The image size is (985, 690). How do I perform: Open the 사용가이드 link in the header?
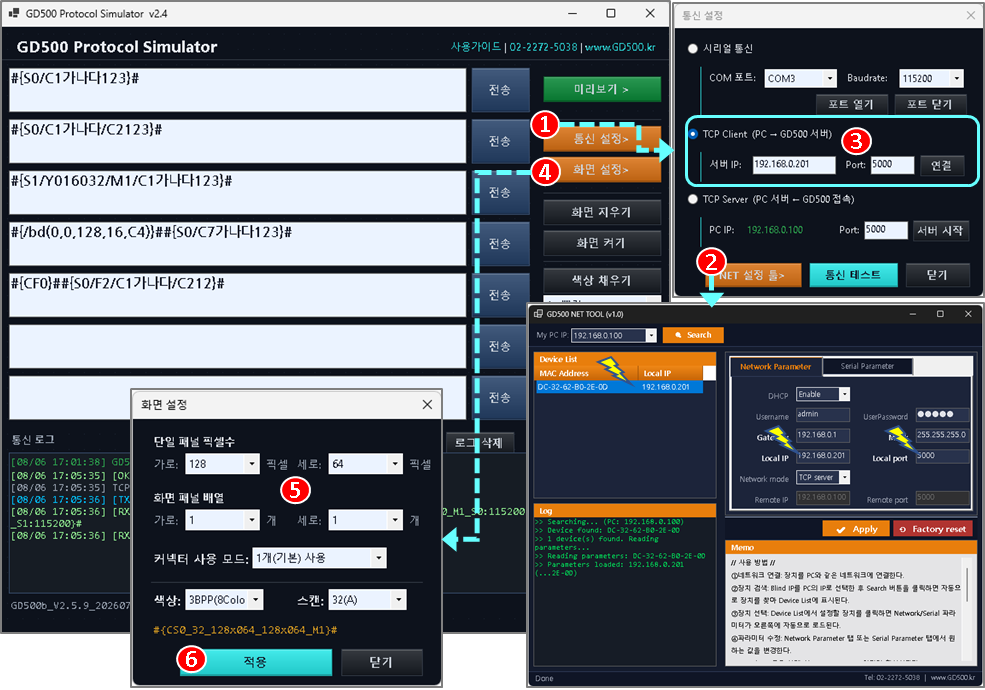[476, 47]
